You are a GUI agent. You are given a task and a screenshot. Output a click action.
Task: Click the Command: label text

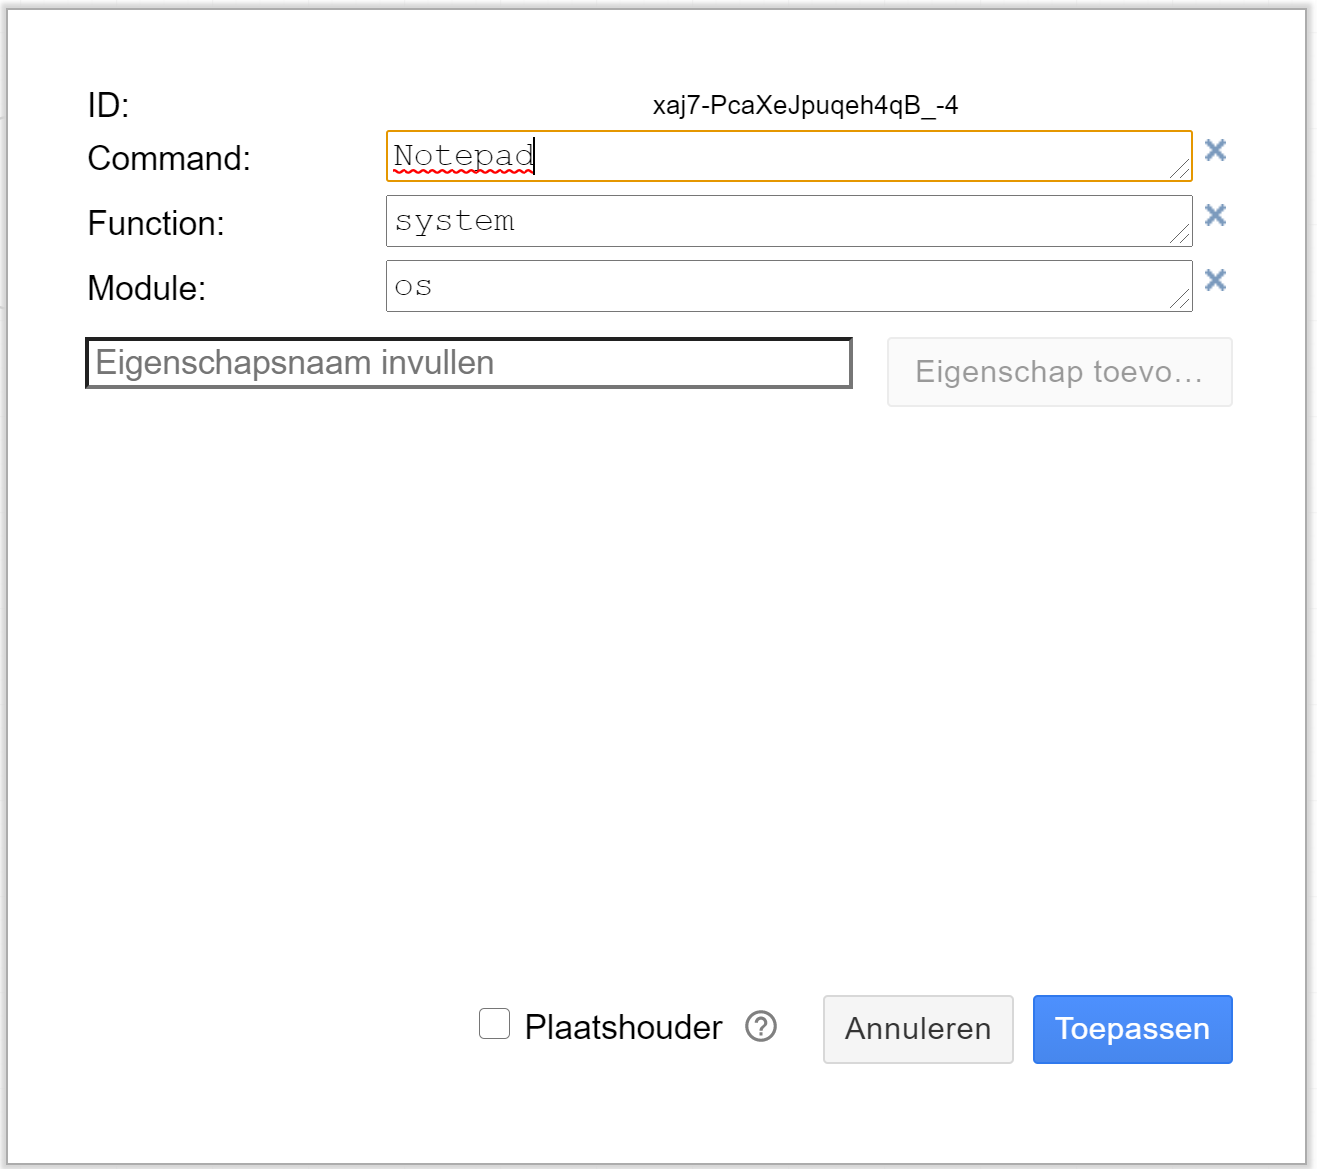click(169, 158)
